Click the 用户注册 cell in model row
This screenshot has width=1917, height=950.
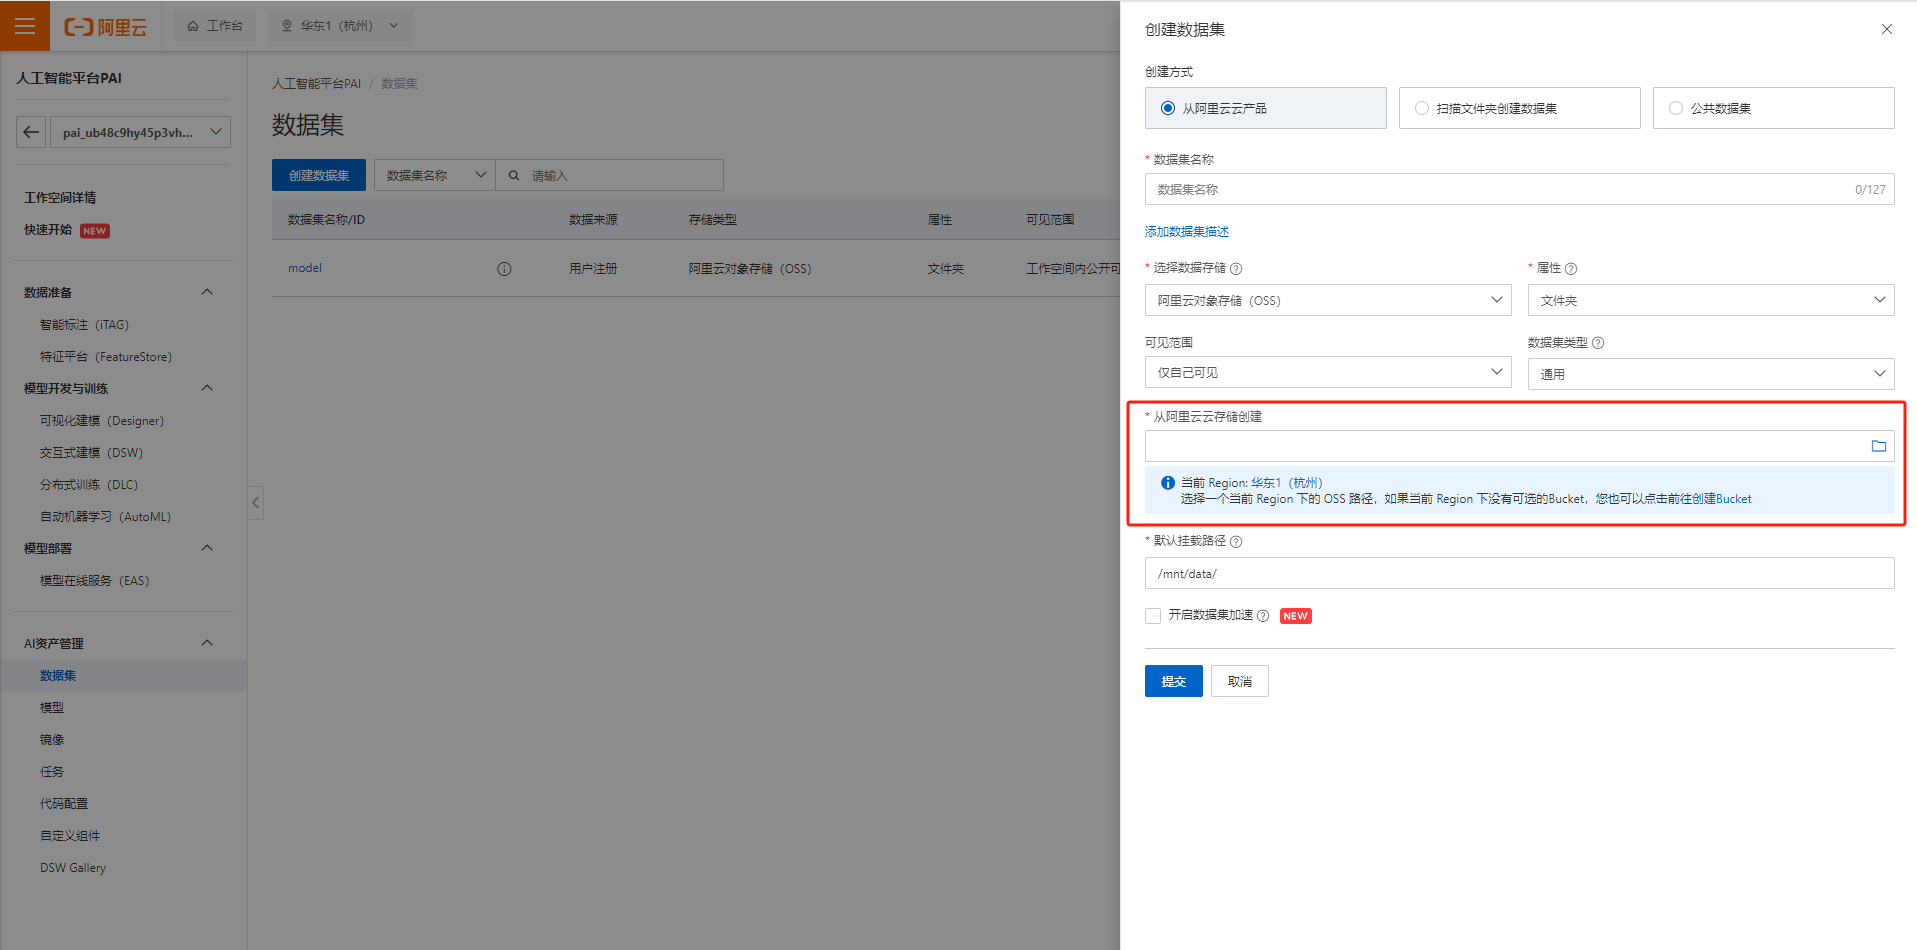click(593, 269)
